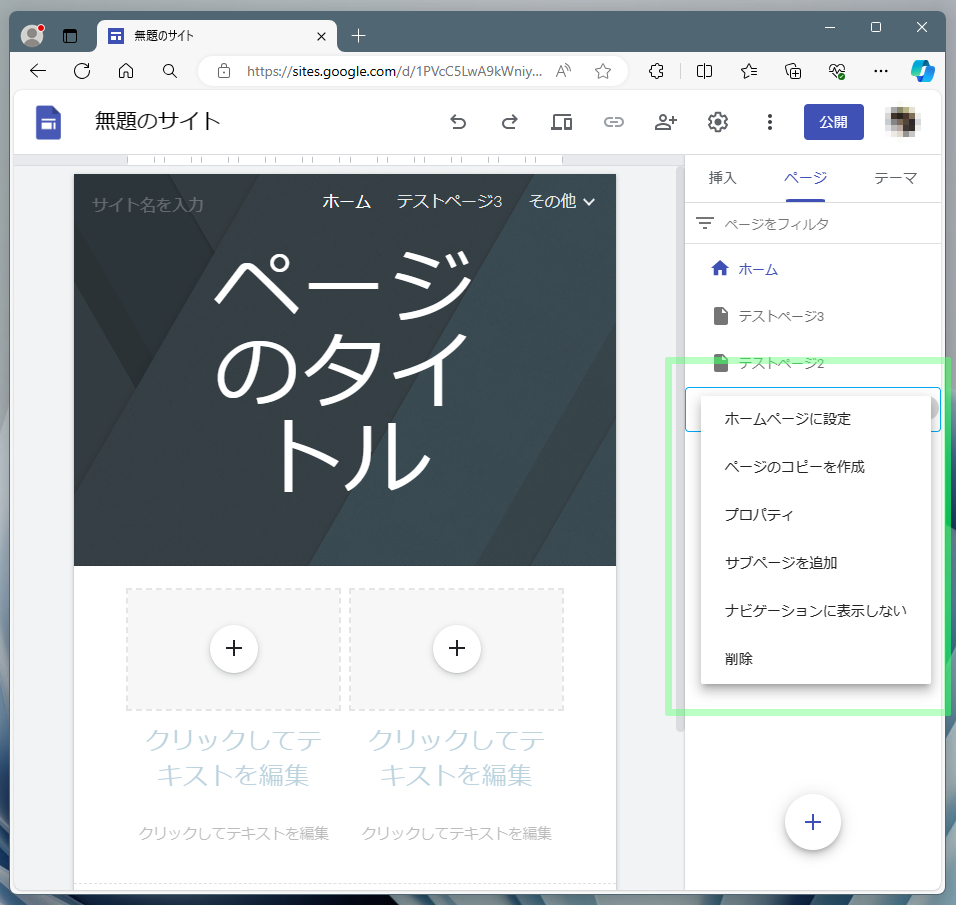956x905 pixels.
Task: Click the page filter icon
Action: click(705, 224)
